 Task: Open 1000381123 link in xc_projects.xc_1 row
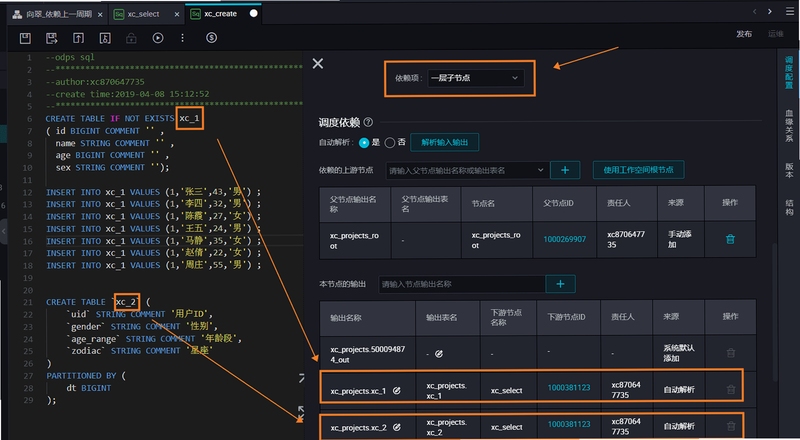(x=568, y=387)
